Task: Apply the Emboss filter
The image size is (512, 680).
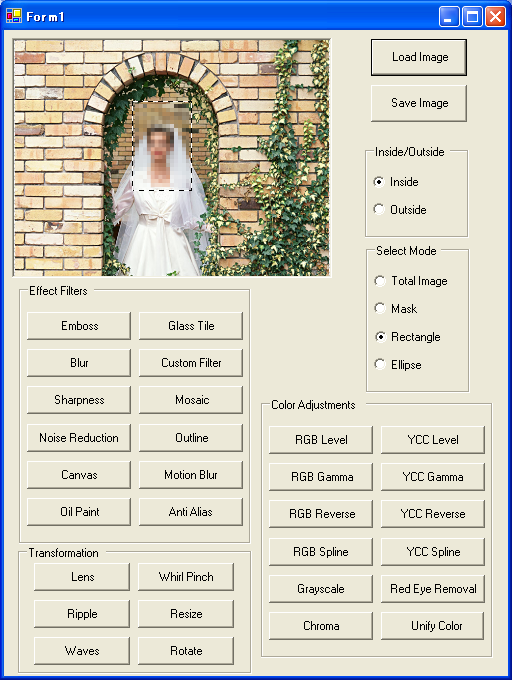Action: coord(79,326)
